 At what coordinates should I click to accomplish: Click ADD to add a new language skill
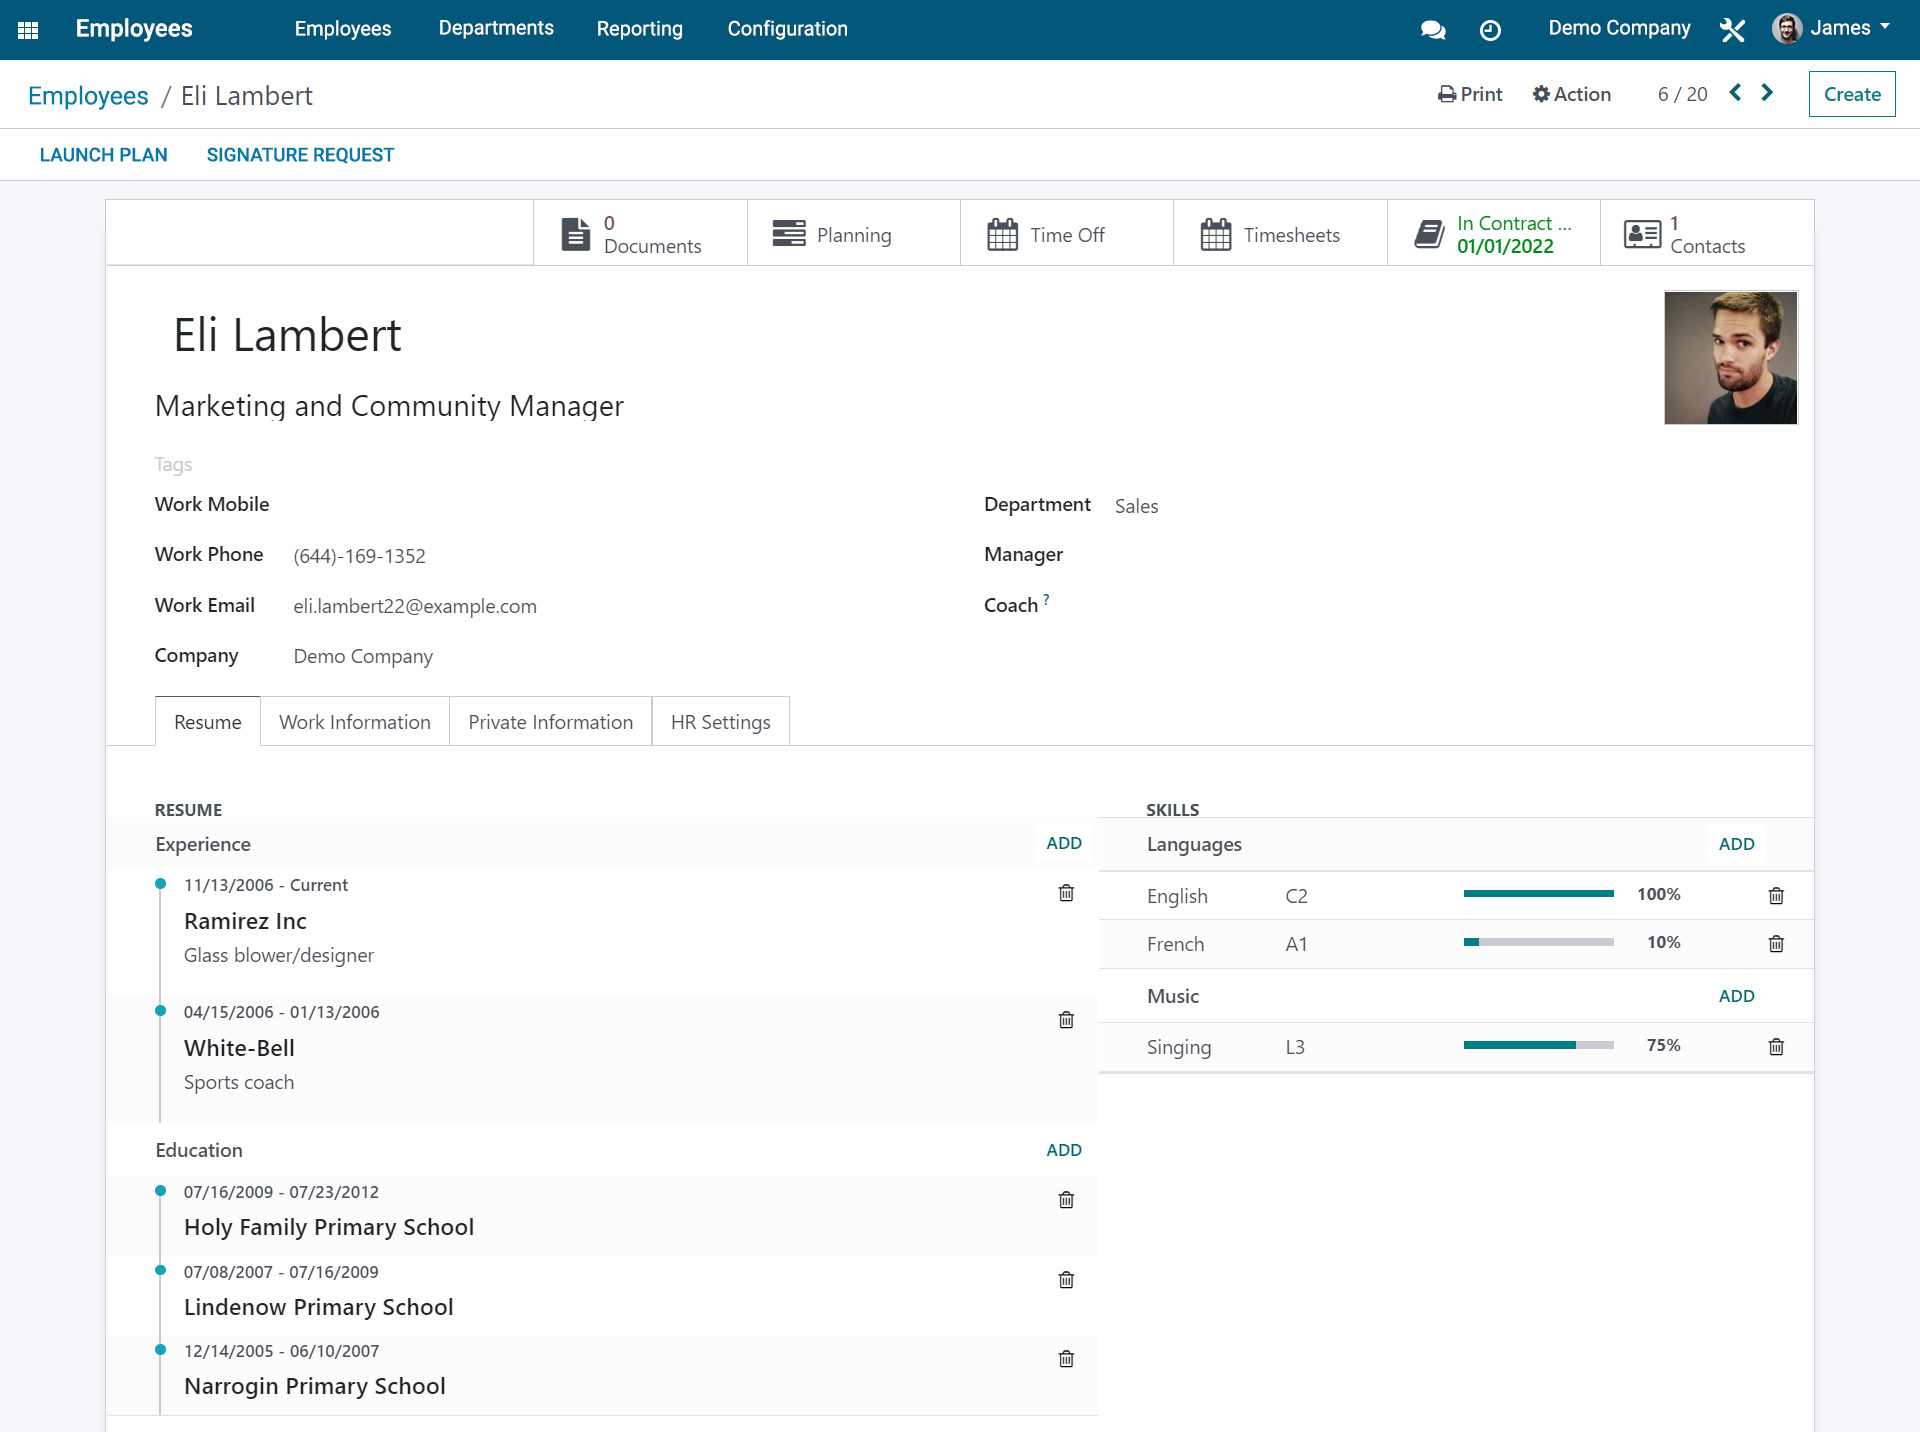[x=1735, y=842]
